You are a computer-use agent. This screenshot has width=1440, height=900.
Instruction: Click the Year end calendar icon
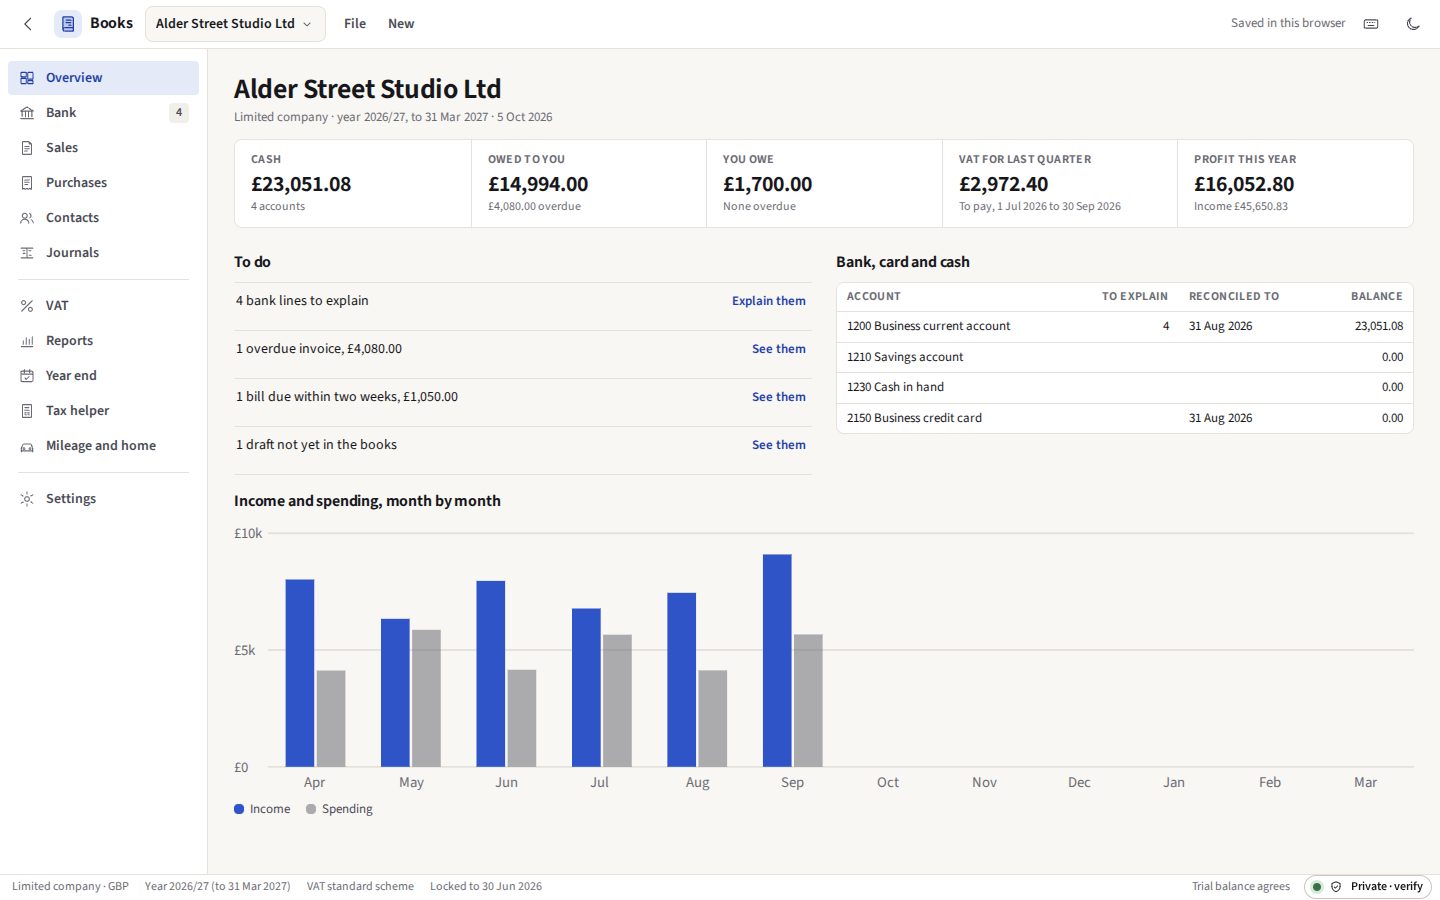(x=27, y=376)
